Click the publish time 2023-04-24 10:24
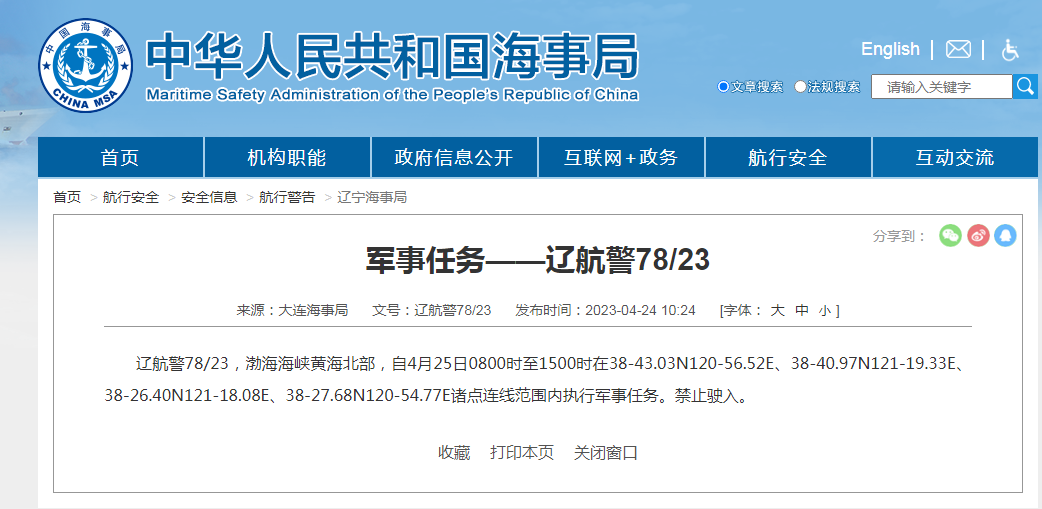 pyautogui.click(x=640, y=310)
